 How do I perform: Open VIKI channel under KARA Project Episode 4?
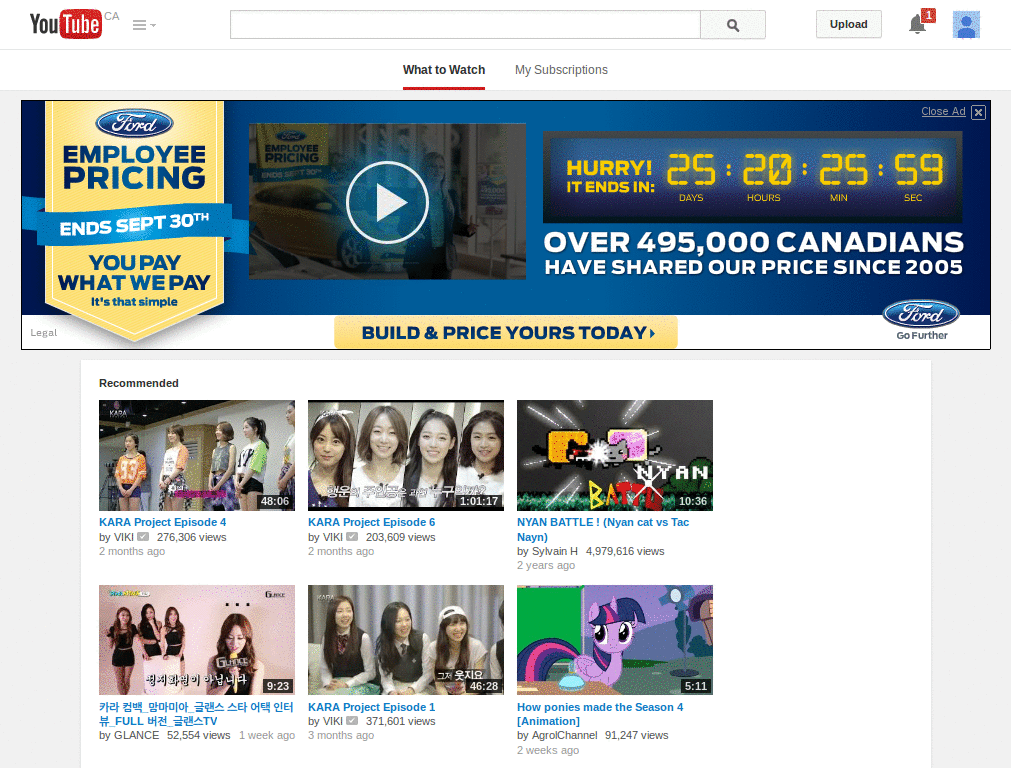pos(124,537)
